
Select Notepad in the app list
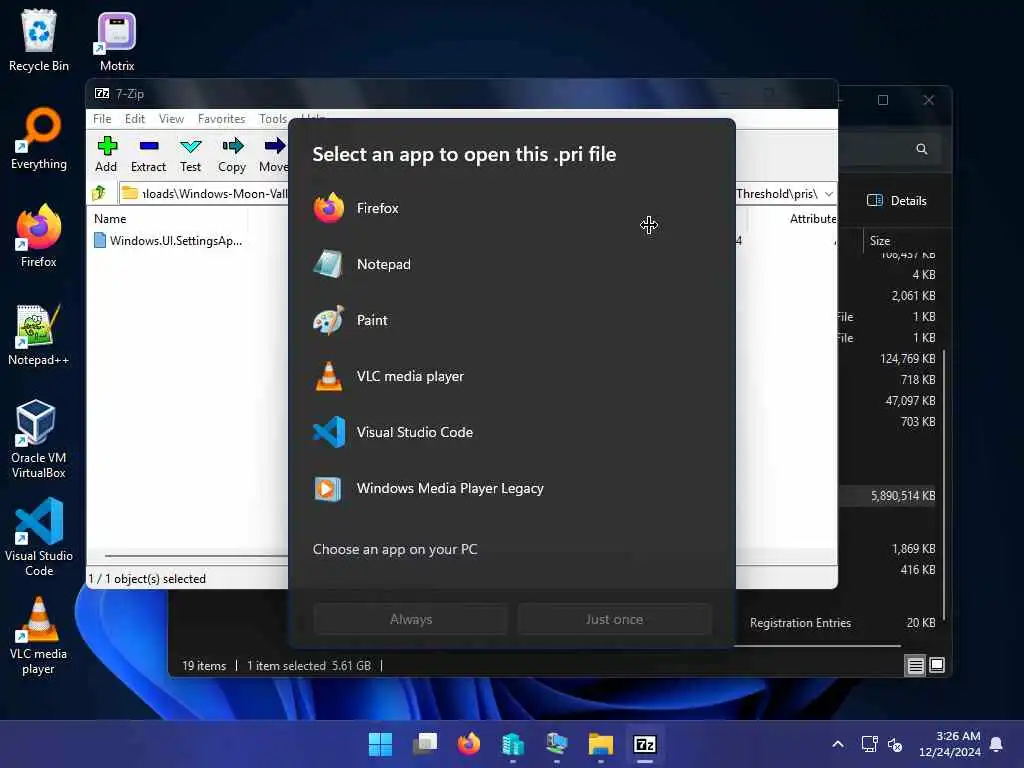[x=511, y=264]
